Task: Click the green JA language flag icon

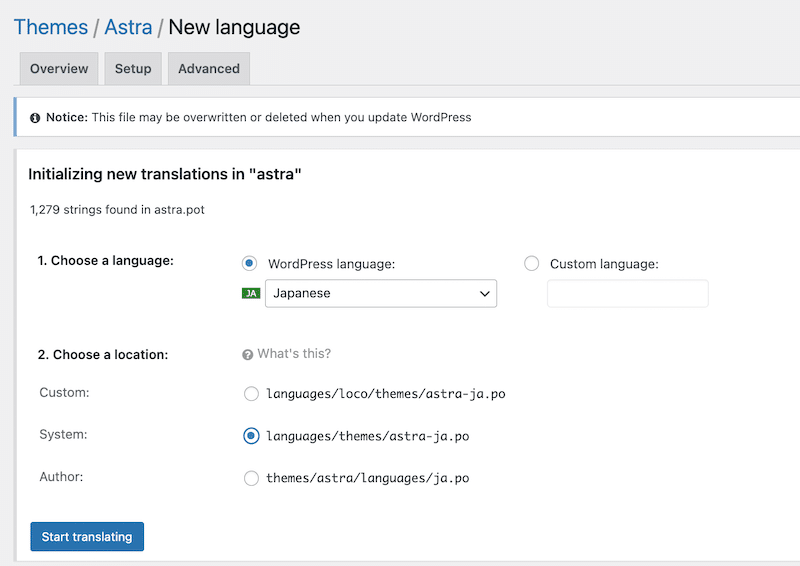Action: point(251,293)
